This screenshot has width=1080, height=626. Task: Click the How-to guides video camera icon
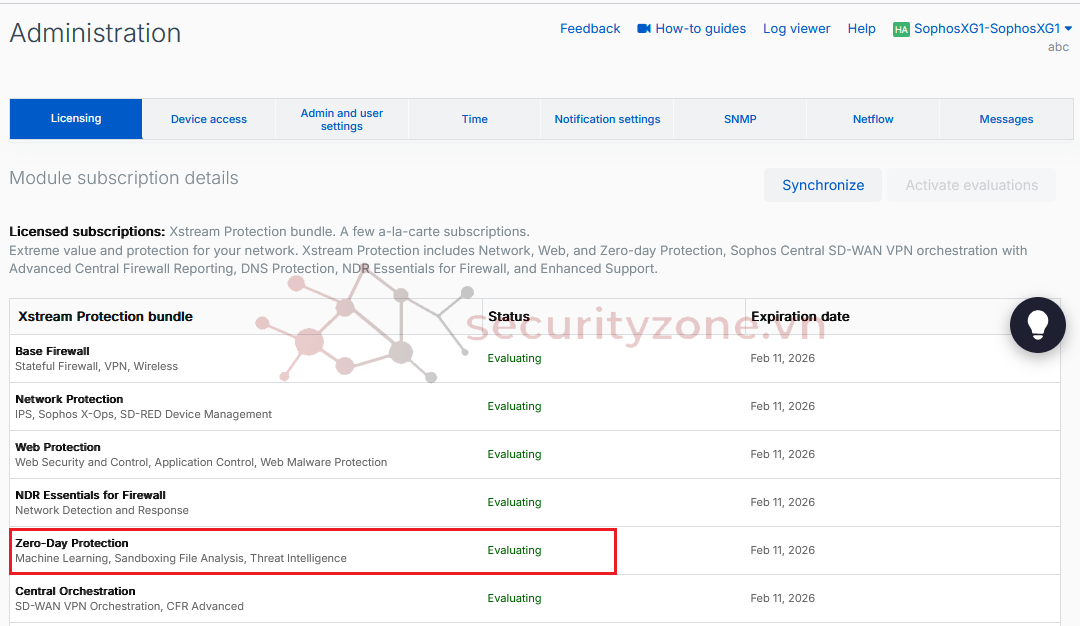[x=644, y=29]
